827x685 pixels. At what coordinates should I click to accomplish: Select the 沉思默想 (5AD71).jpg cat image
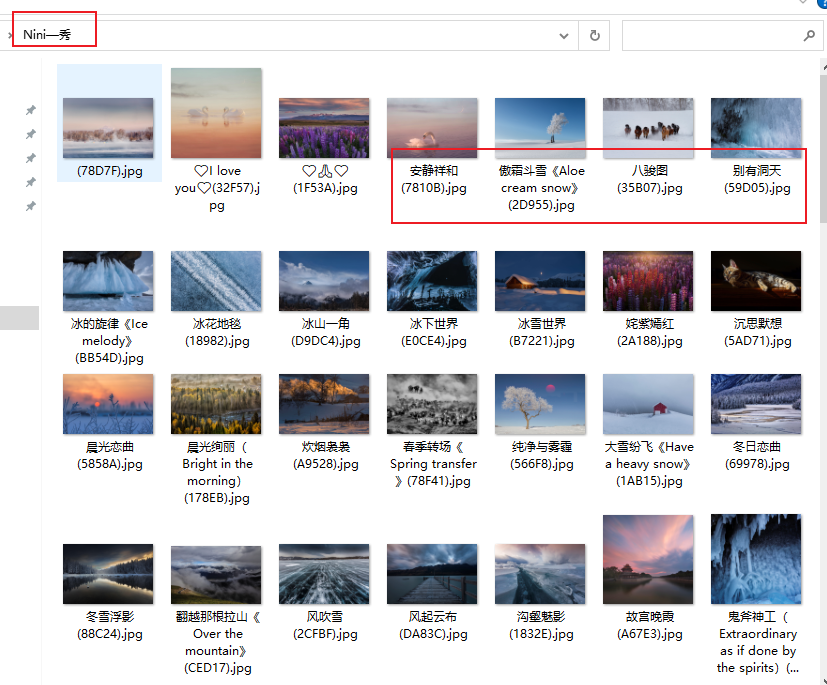(756, 281)
